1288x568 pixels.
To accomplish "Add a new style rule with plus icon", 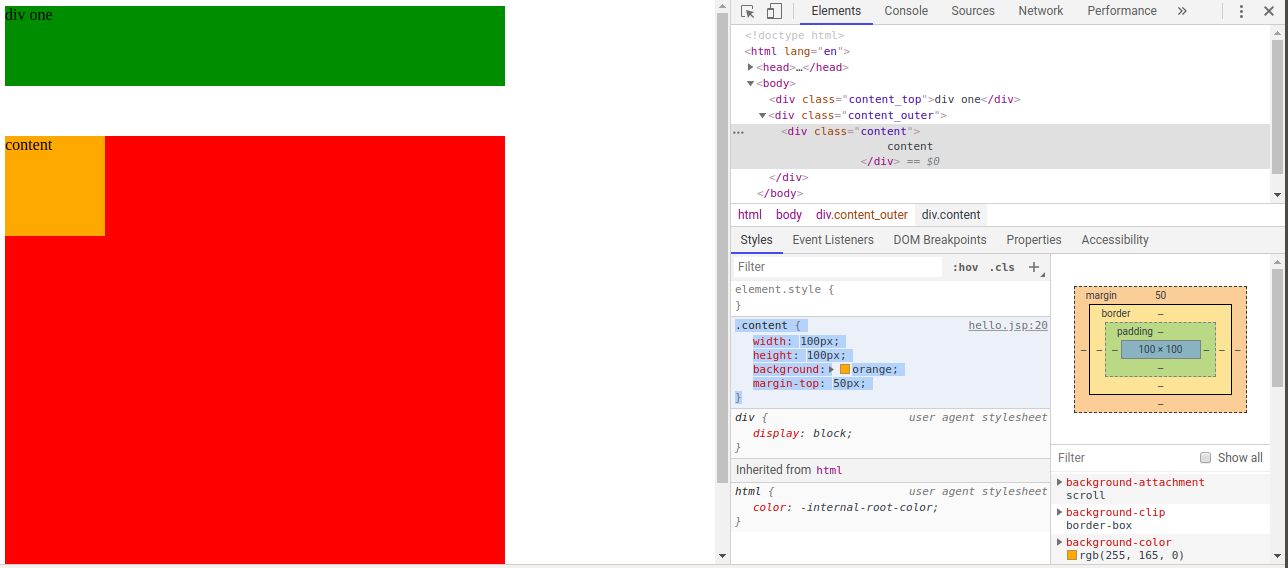I will (x=1035, y=267).
